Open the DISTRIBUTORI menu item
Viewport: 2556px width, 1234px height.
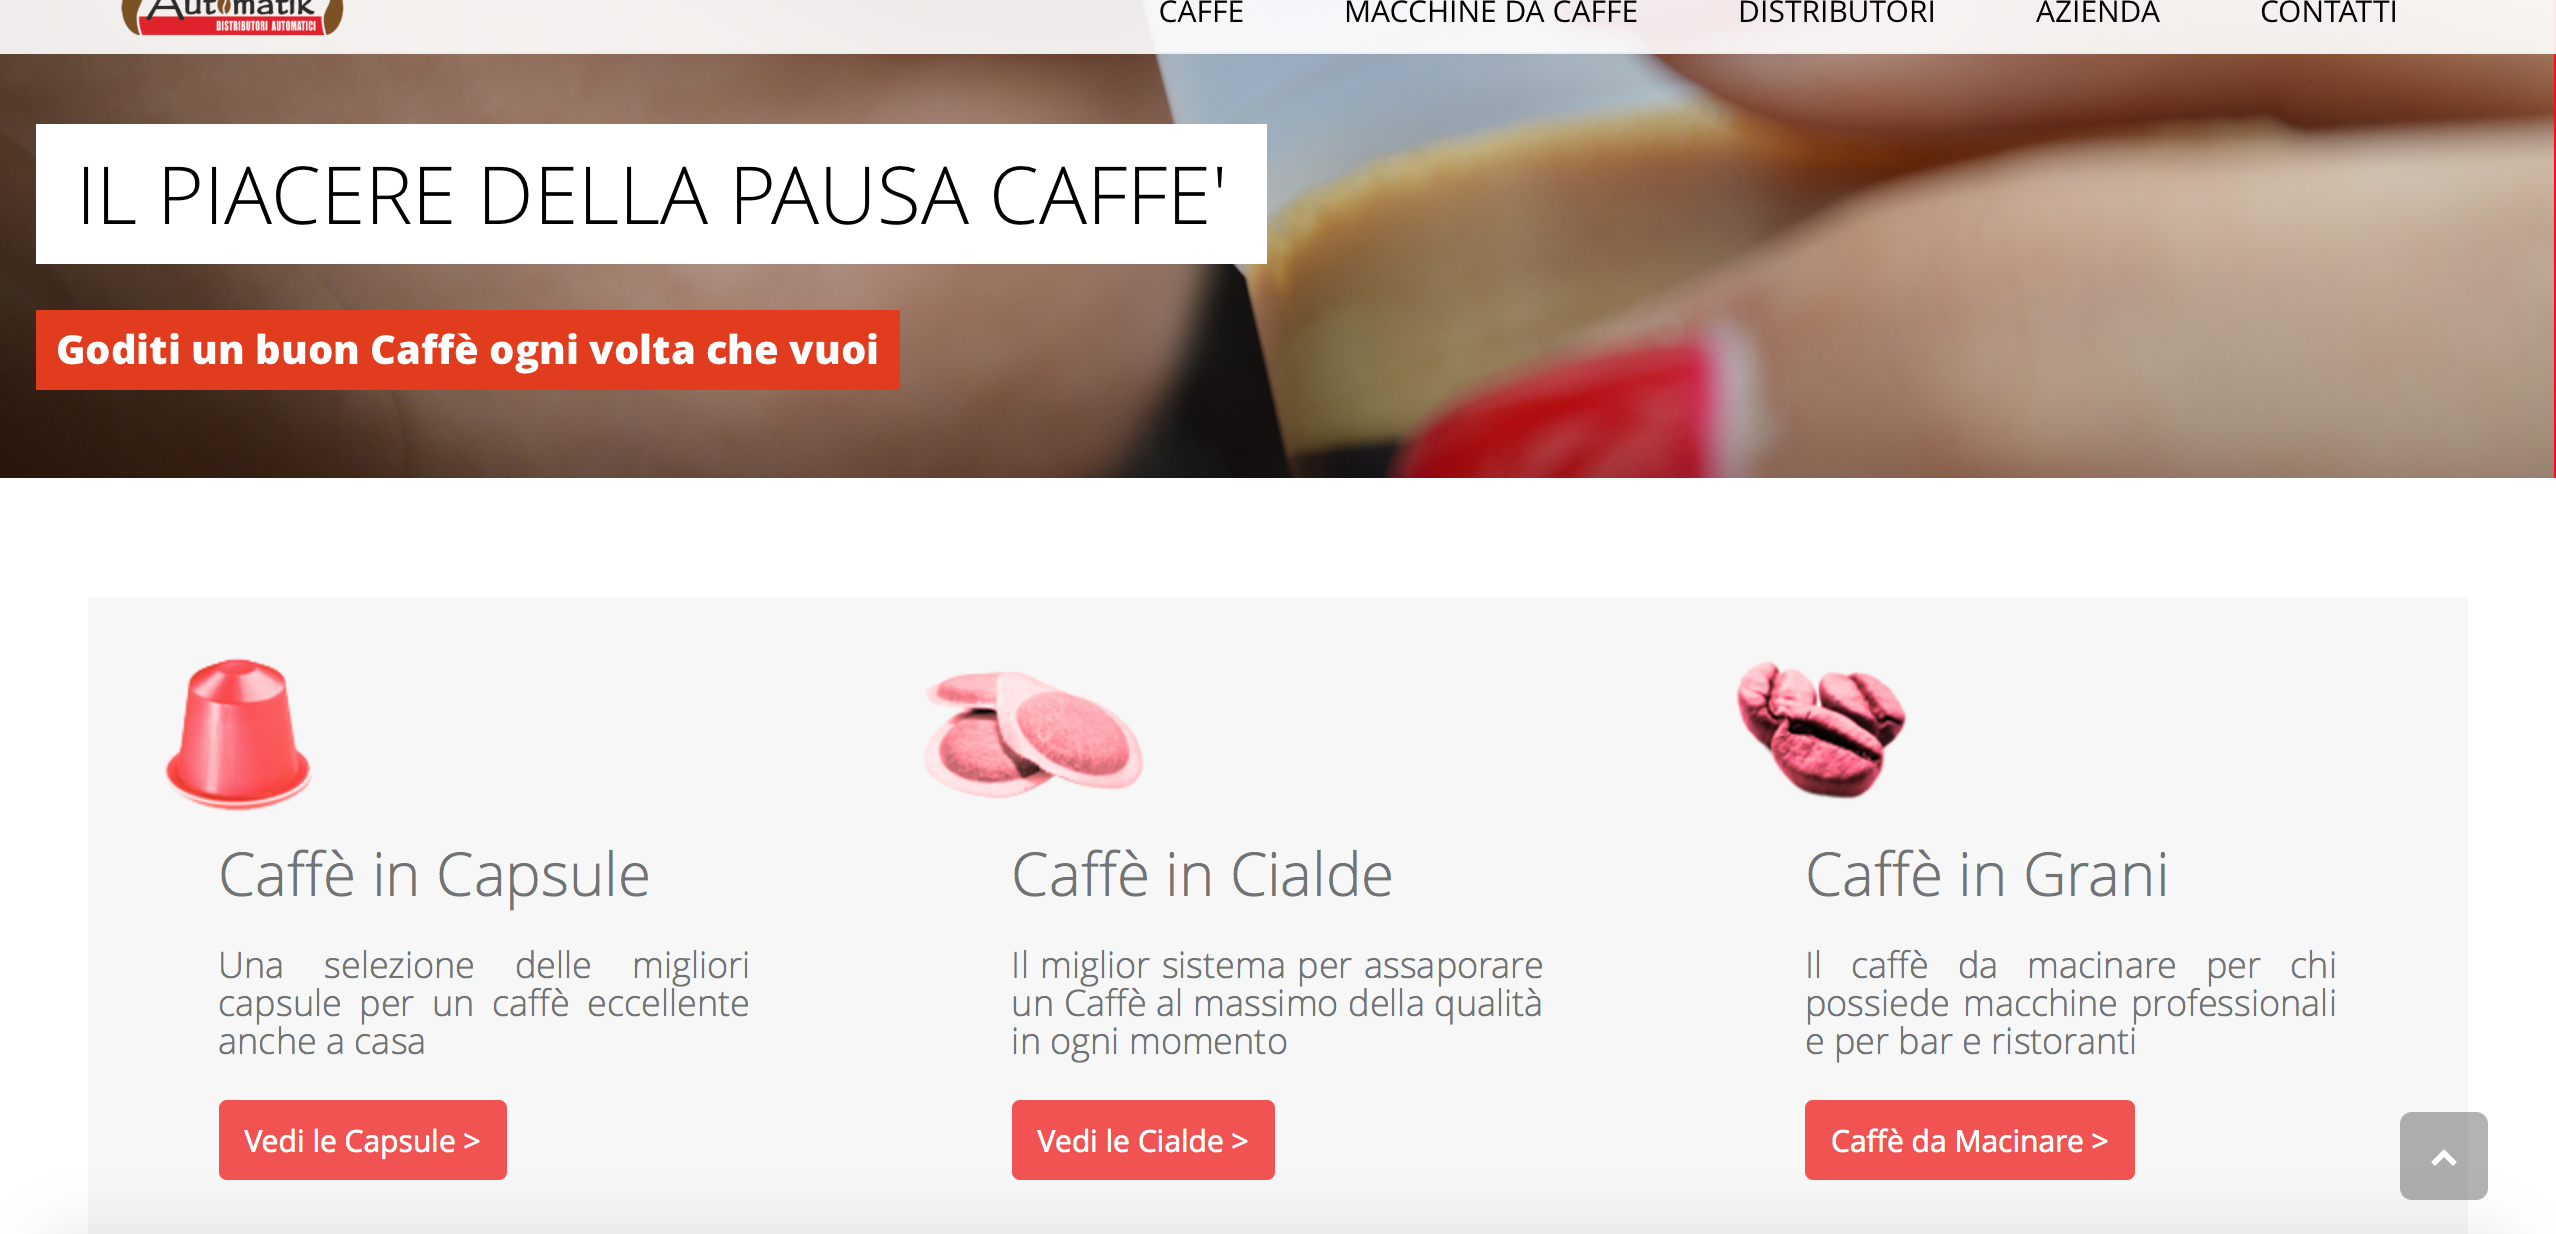[x=1836, y=14]
